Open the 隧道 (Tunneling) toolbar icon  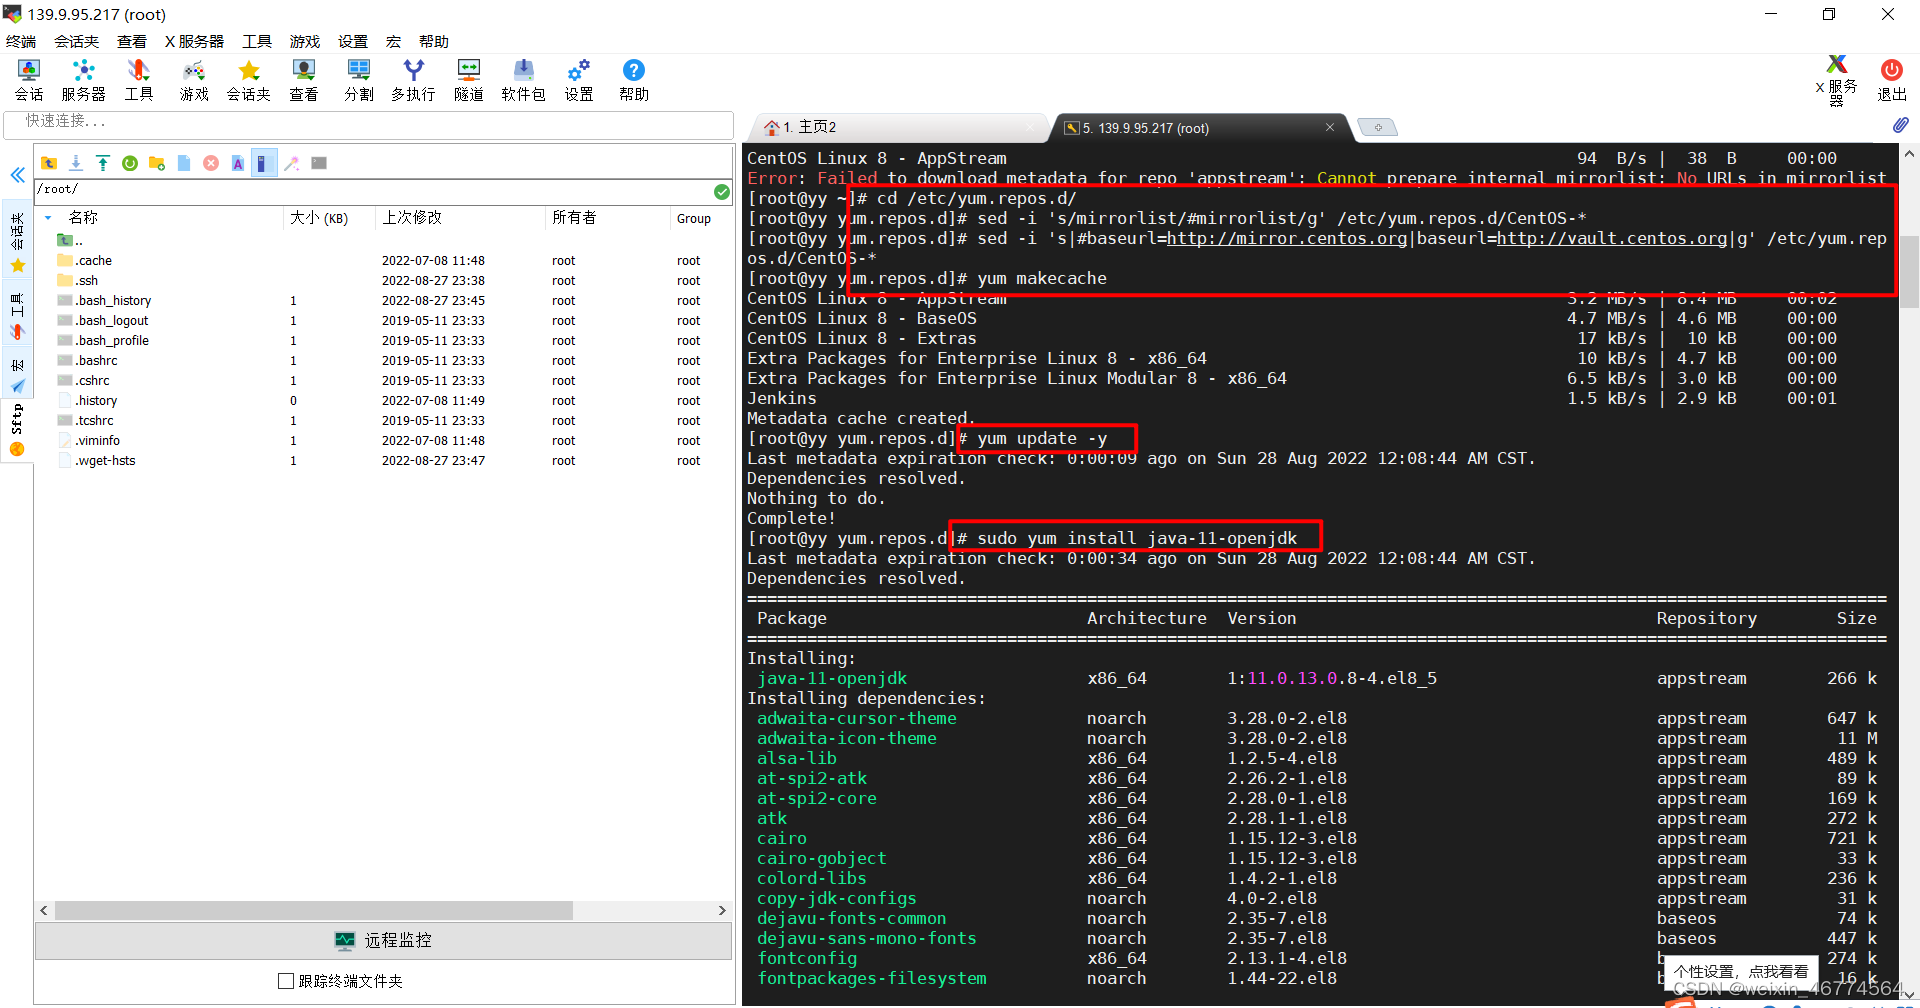[468, 80]
